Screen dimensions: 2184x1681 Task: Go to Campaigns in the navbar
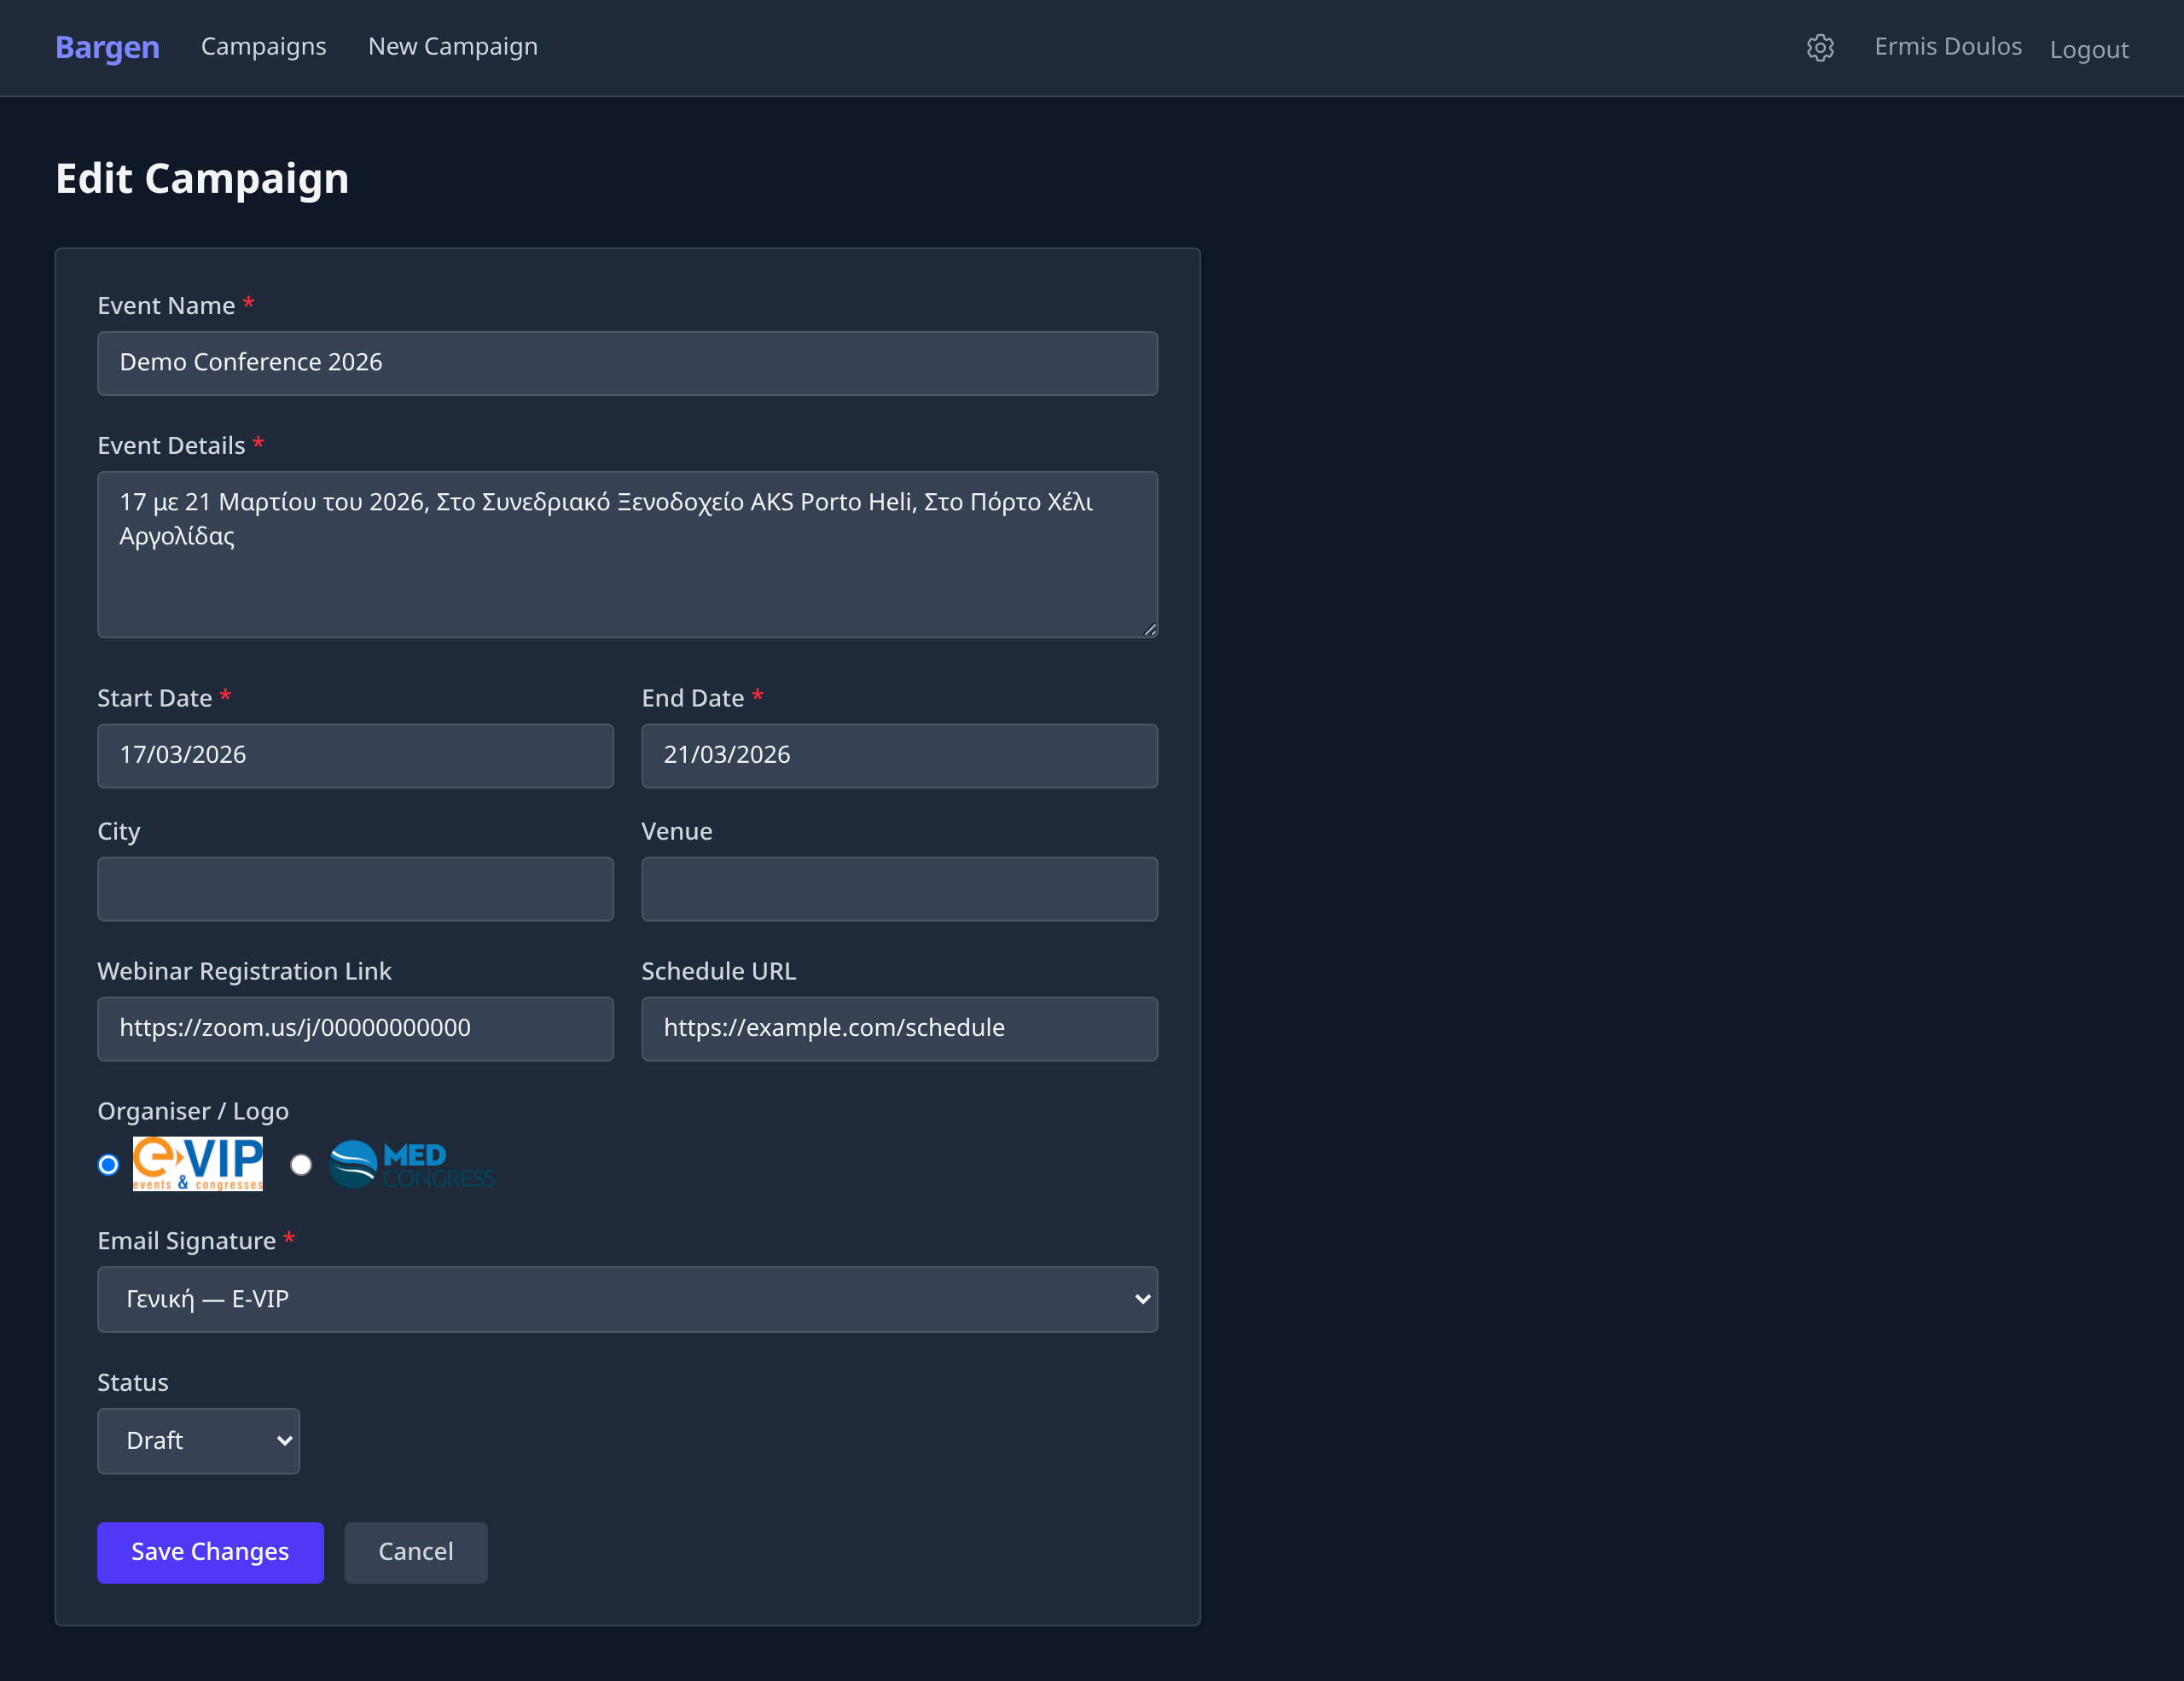(263, 47)
